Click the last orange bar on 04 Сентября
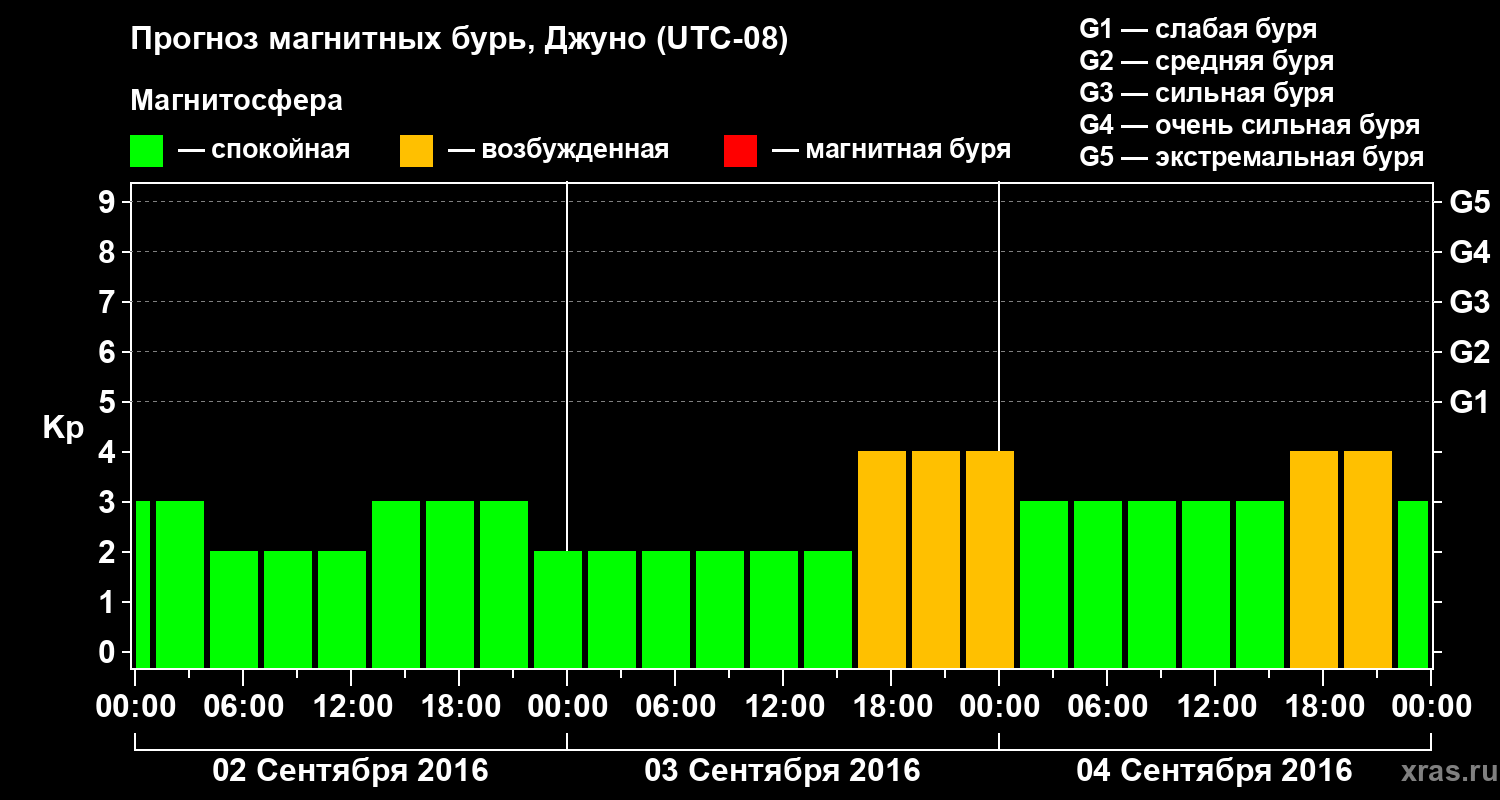1500x800 pixels. 1368,559
